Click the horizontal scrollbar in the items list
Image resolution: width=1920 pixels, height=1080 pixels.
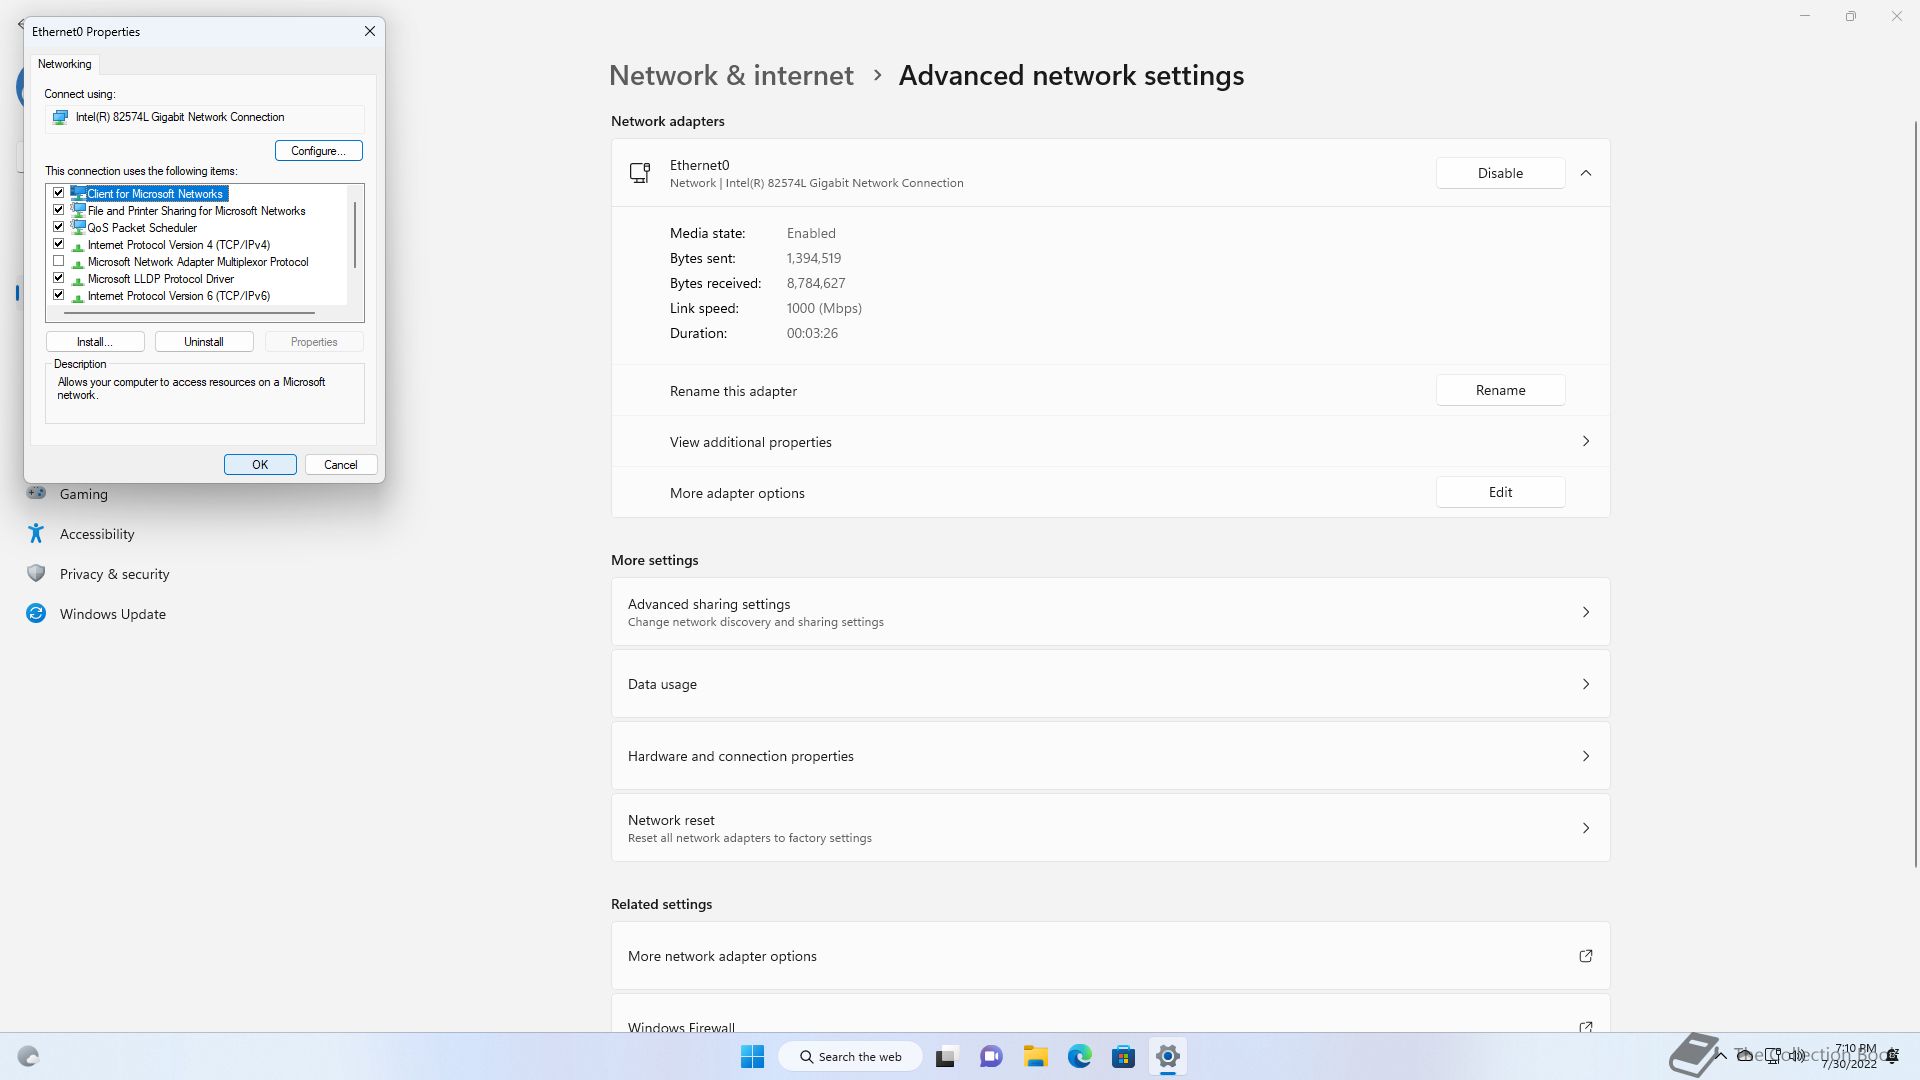[189, 313]
